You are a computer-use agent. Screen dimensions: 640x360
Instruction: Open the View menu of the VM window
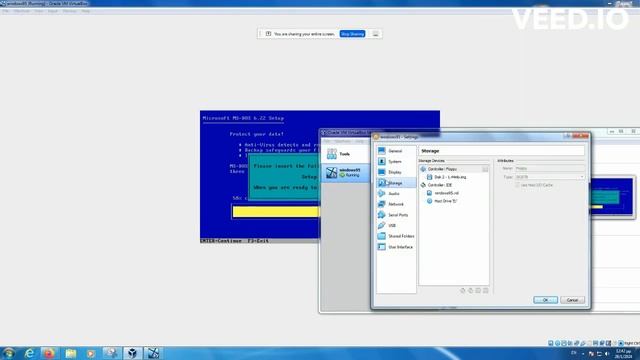[39, 11]
